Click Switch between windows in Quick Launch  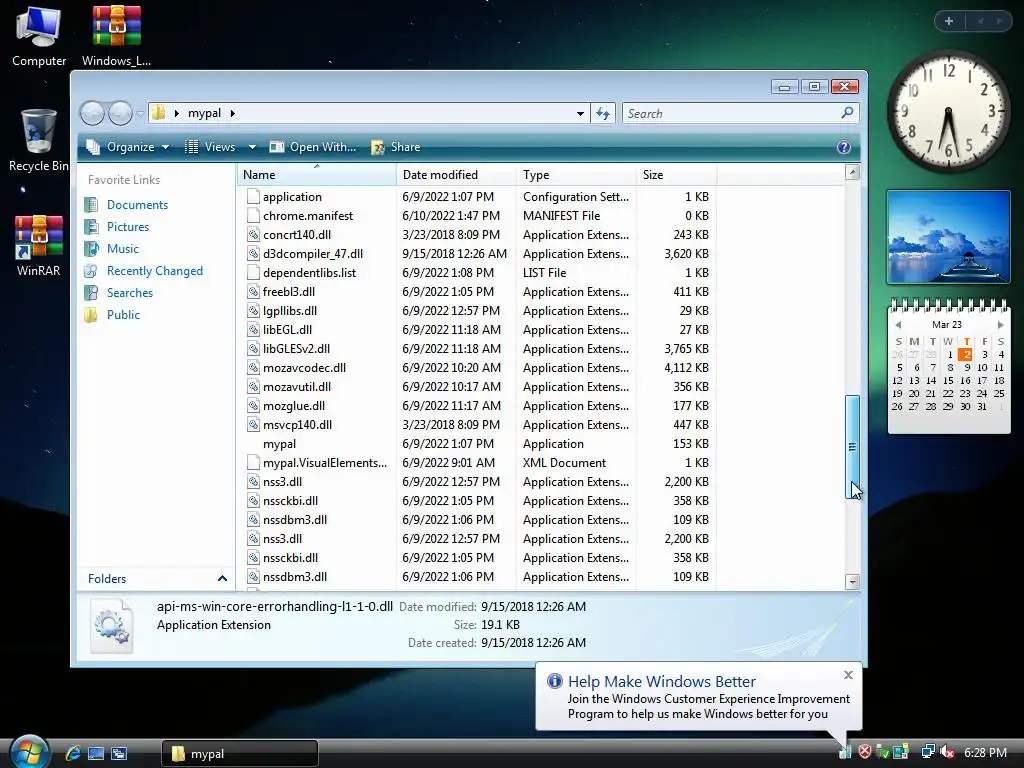(119, 753)
